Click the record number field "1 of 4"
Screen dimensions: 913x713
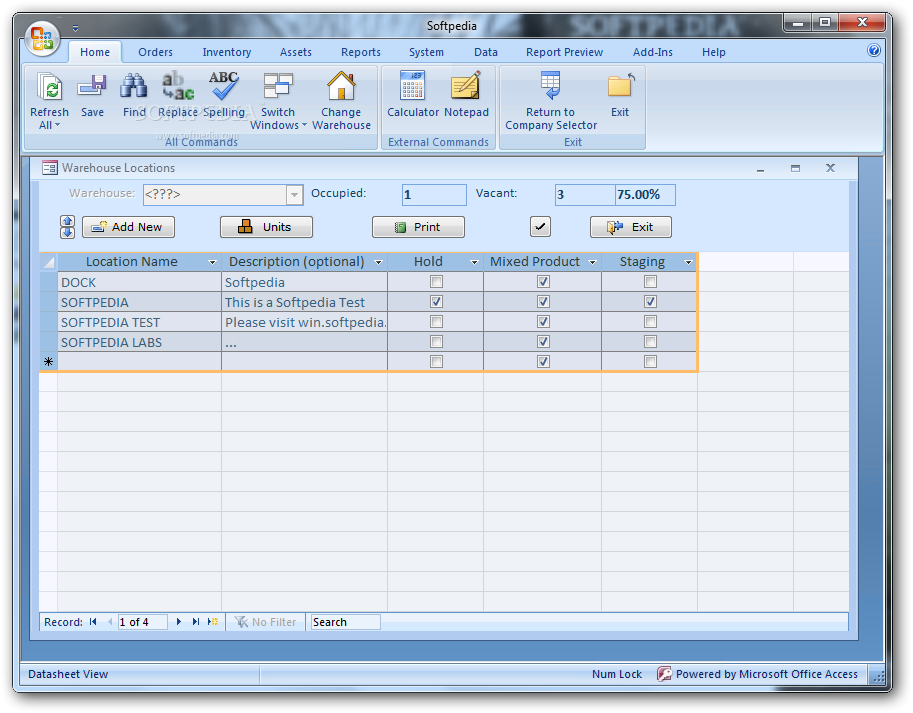pyautogui.click(x=143, y=622)
